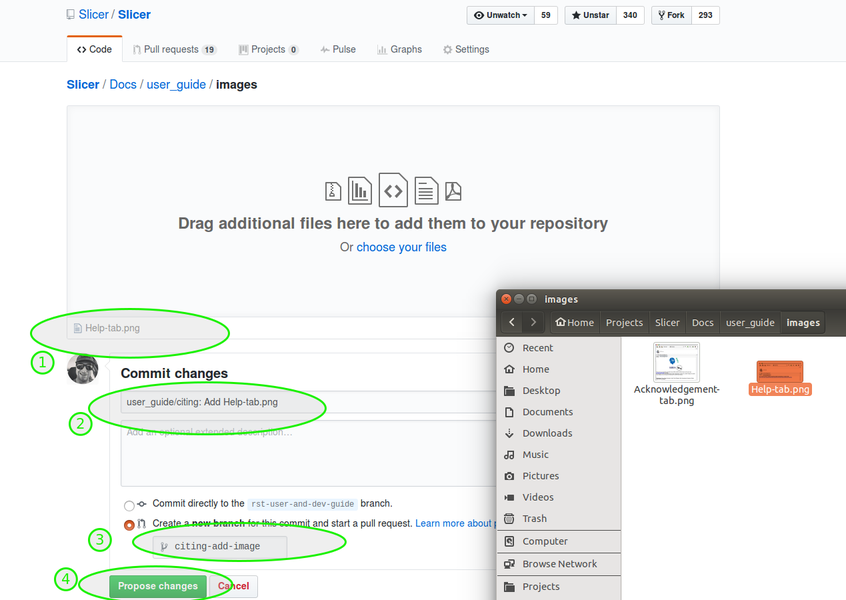Open Trash in file manager sidebar
The height and width of the screenshot is (600, 846).
tap(534, 519)
